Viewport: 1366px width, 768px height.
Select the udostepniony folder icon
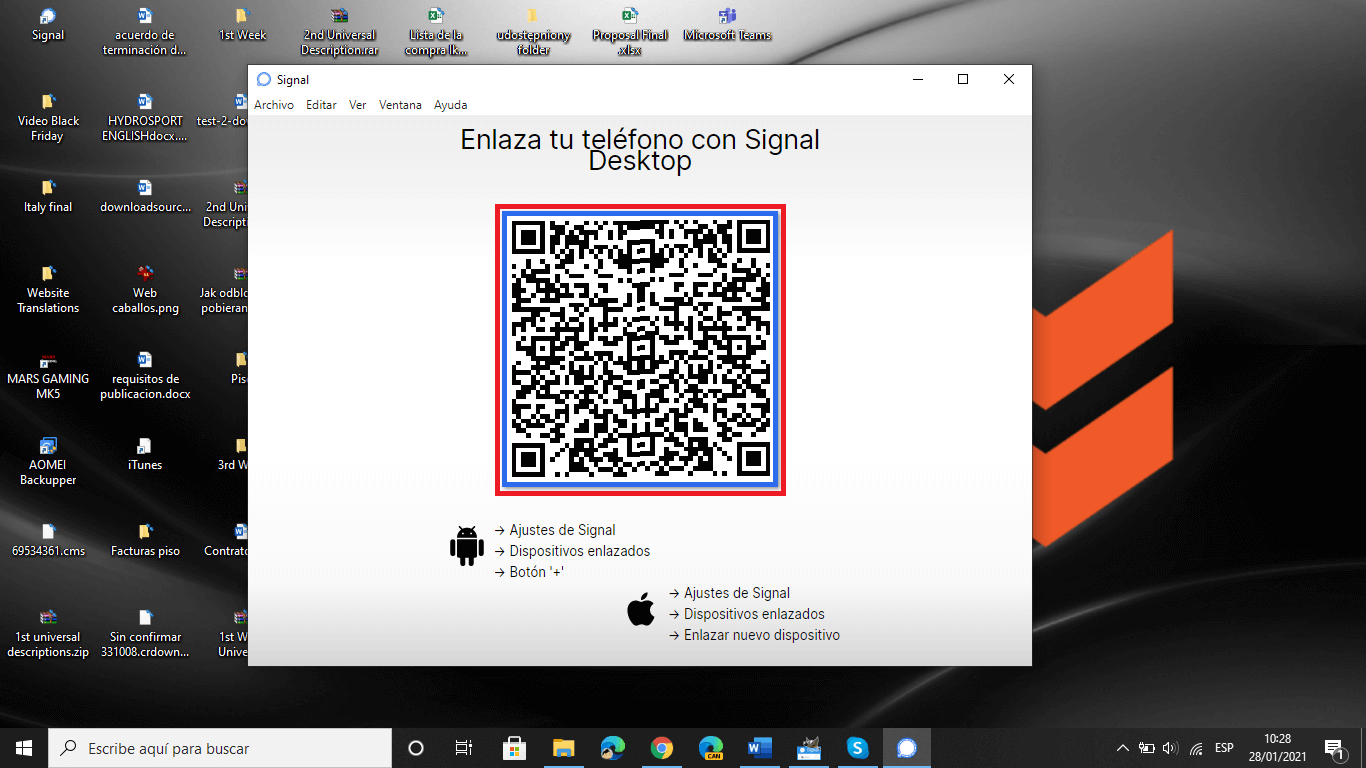pos(533,33)
